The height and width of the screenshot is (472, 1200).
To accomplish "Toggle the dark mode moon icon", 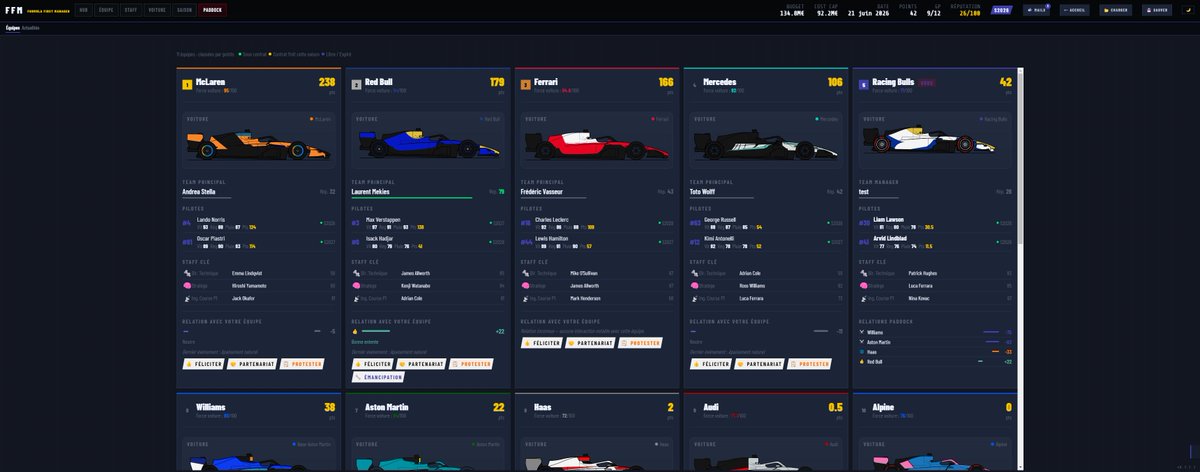I will [1186, 10].
